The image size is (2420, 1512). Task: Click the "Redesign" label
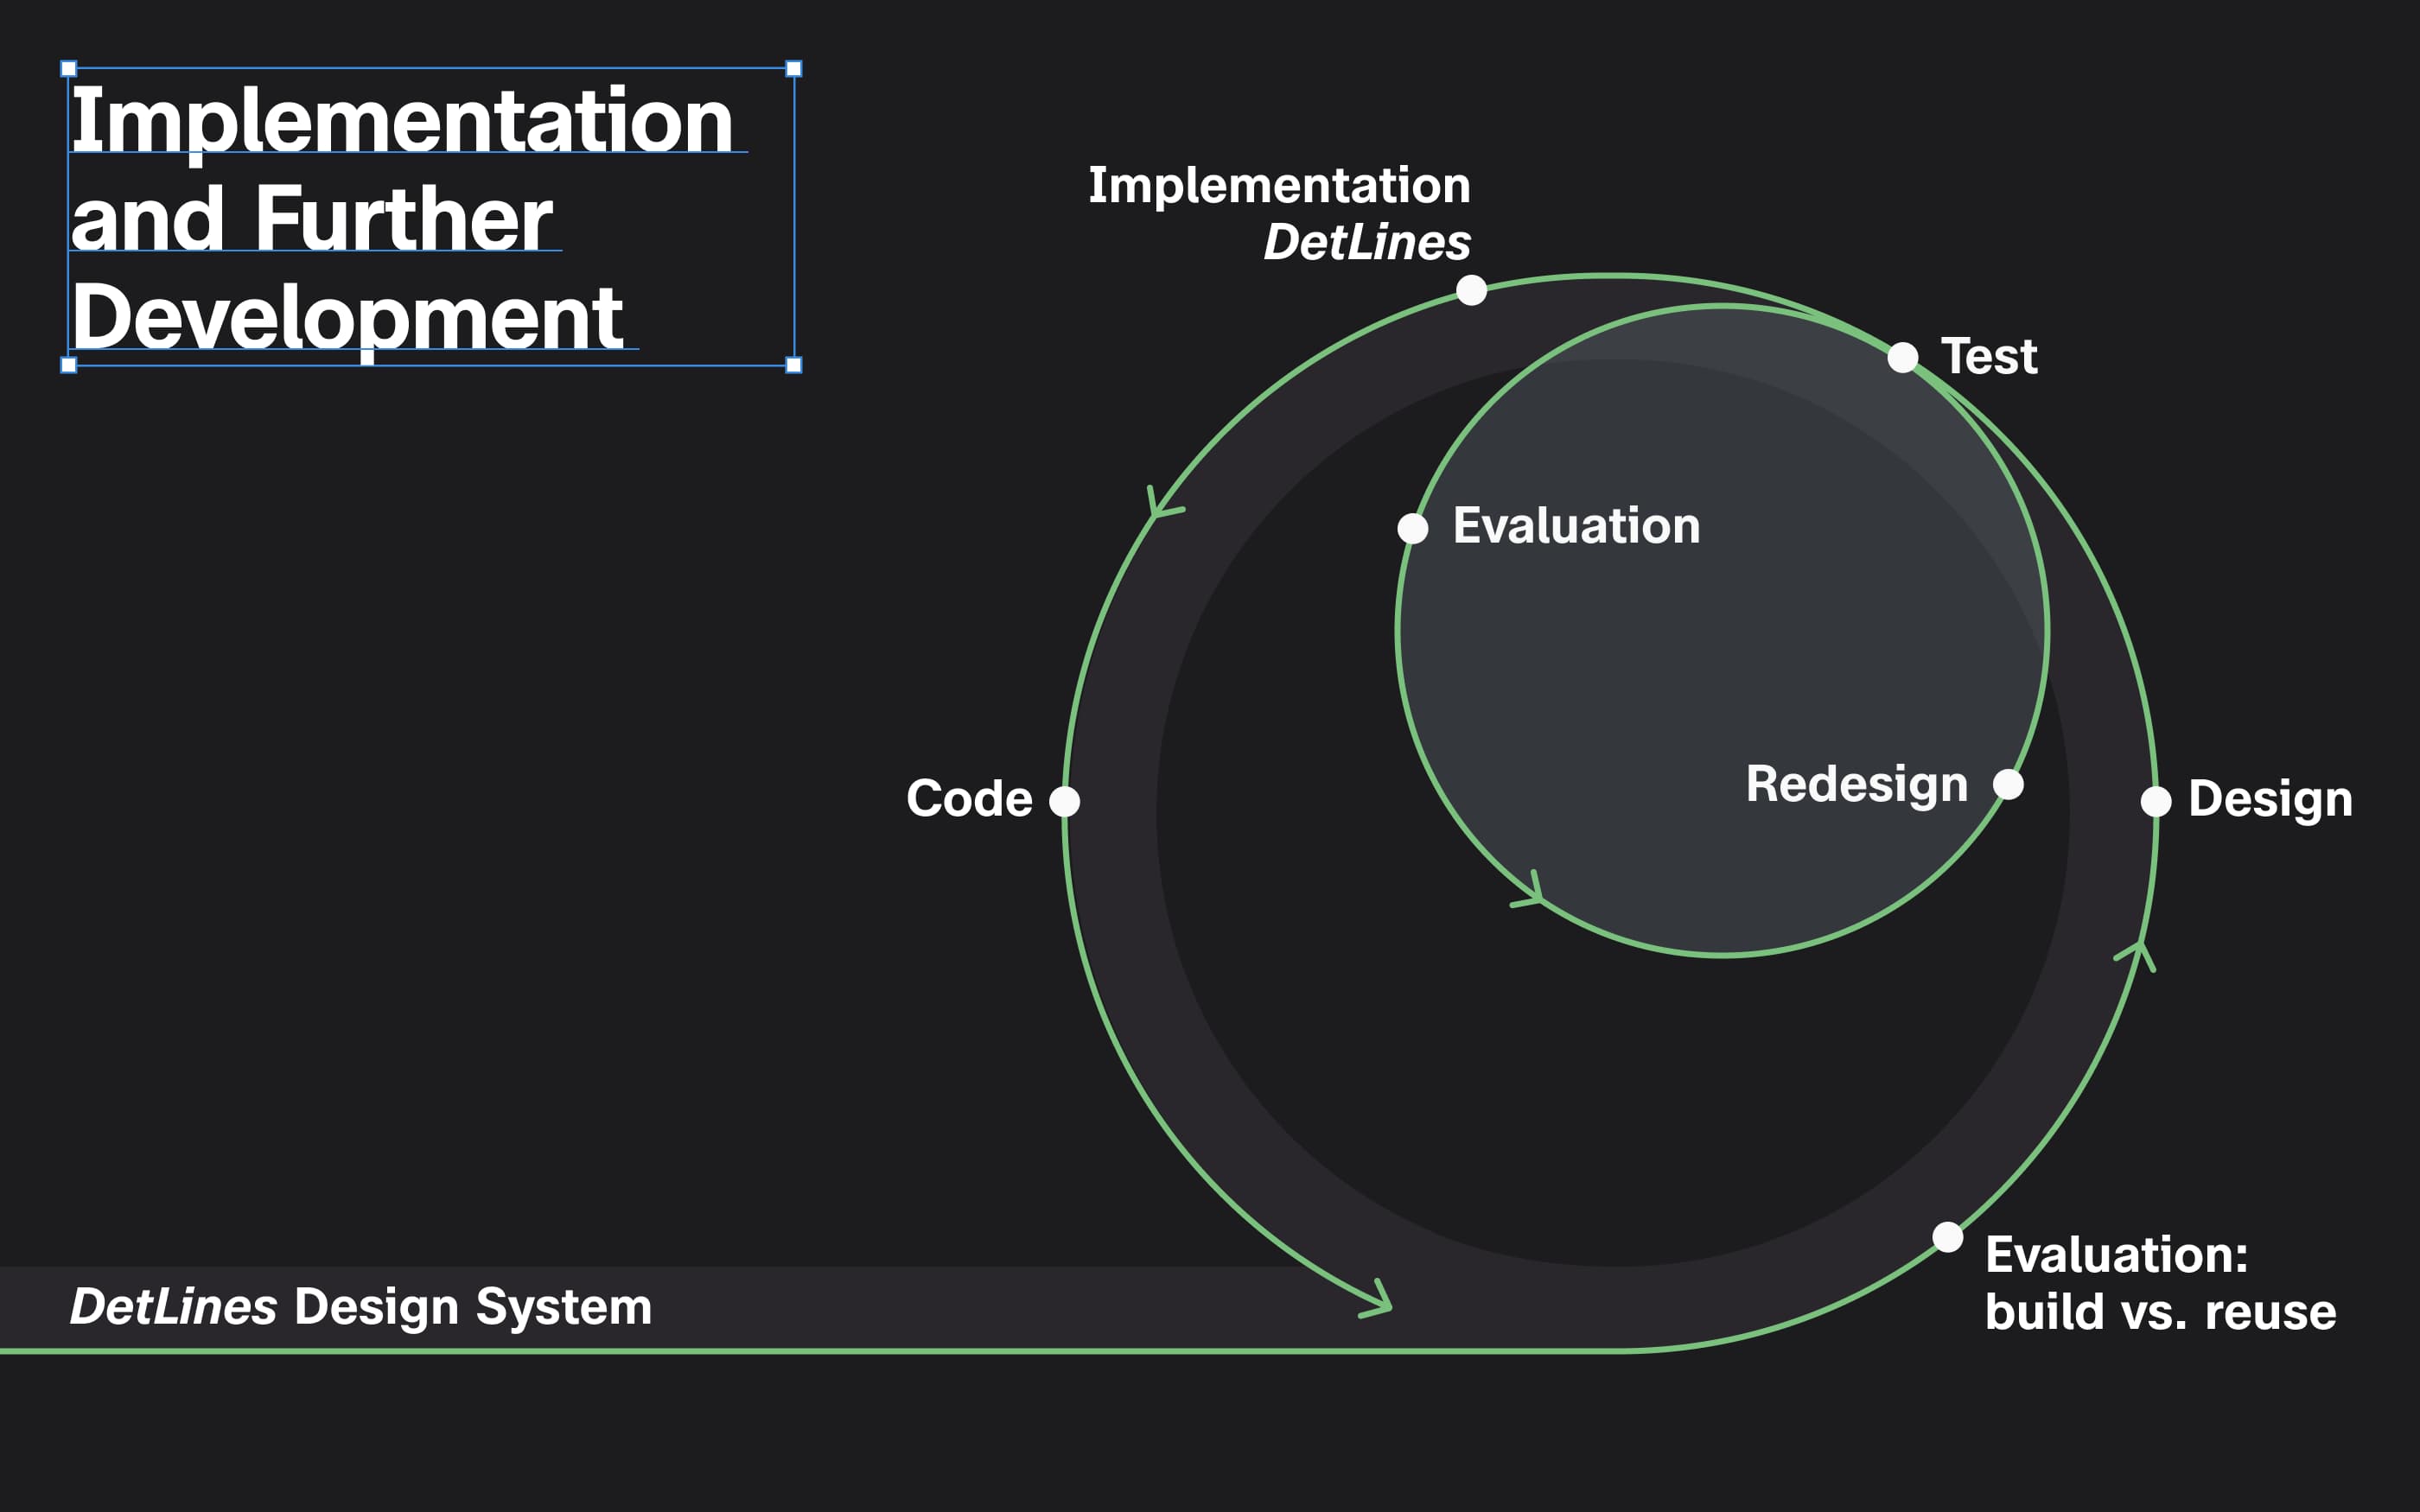click(x=1856, y=784)
